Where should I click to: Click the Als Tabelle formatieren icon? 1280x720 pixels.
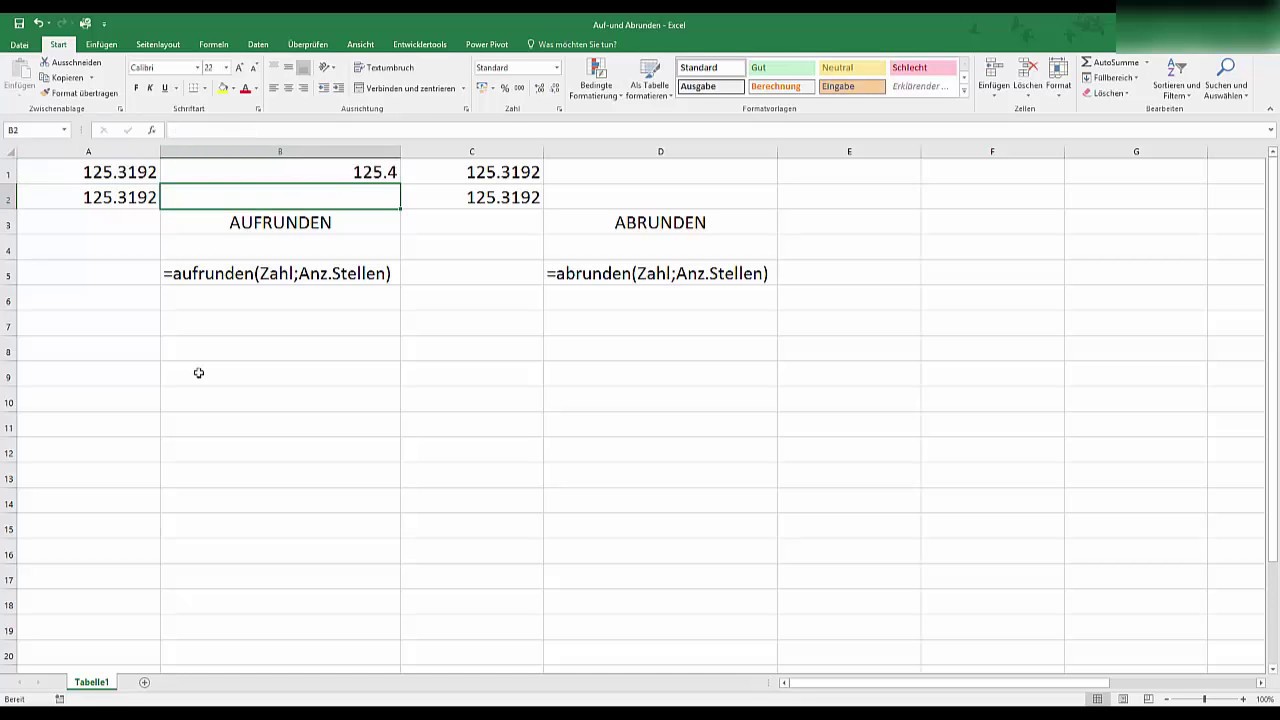[x=650, y=68]
